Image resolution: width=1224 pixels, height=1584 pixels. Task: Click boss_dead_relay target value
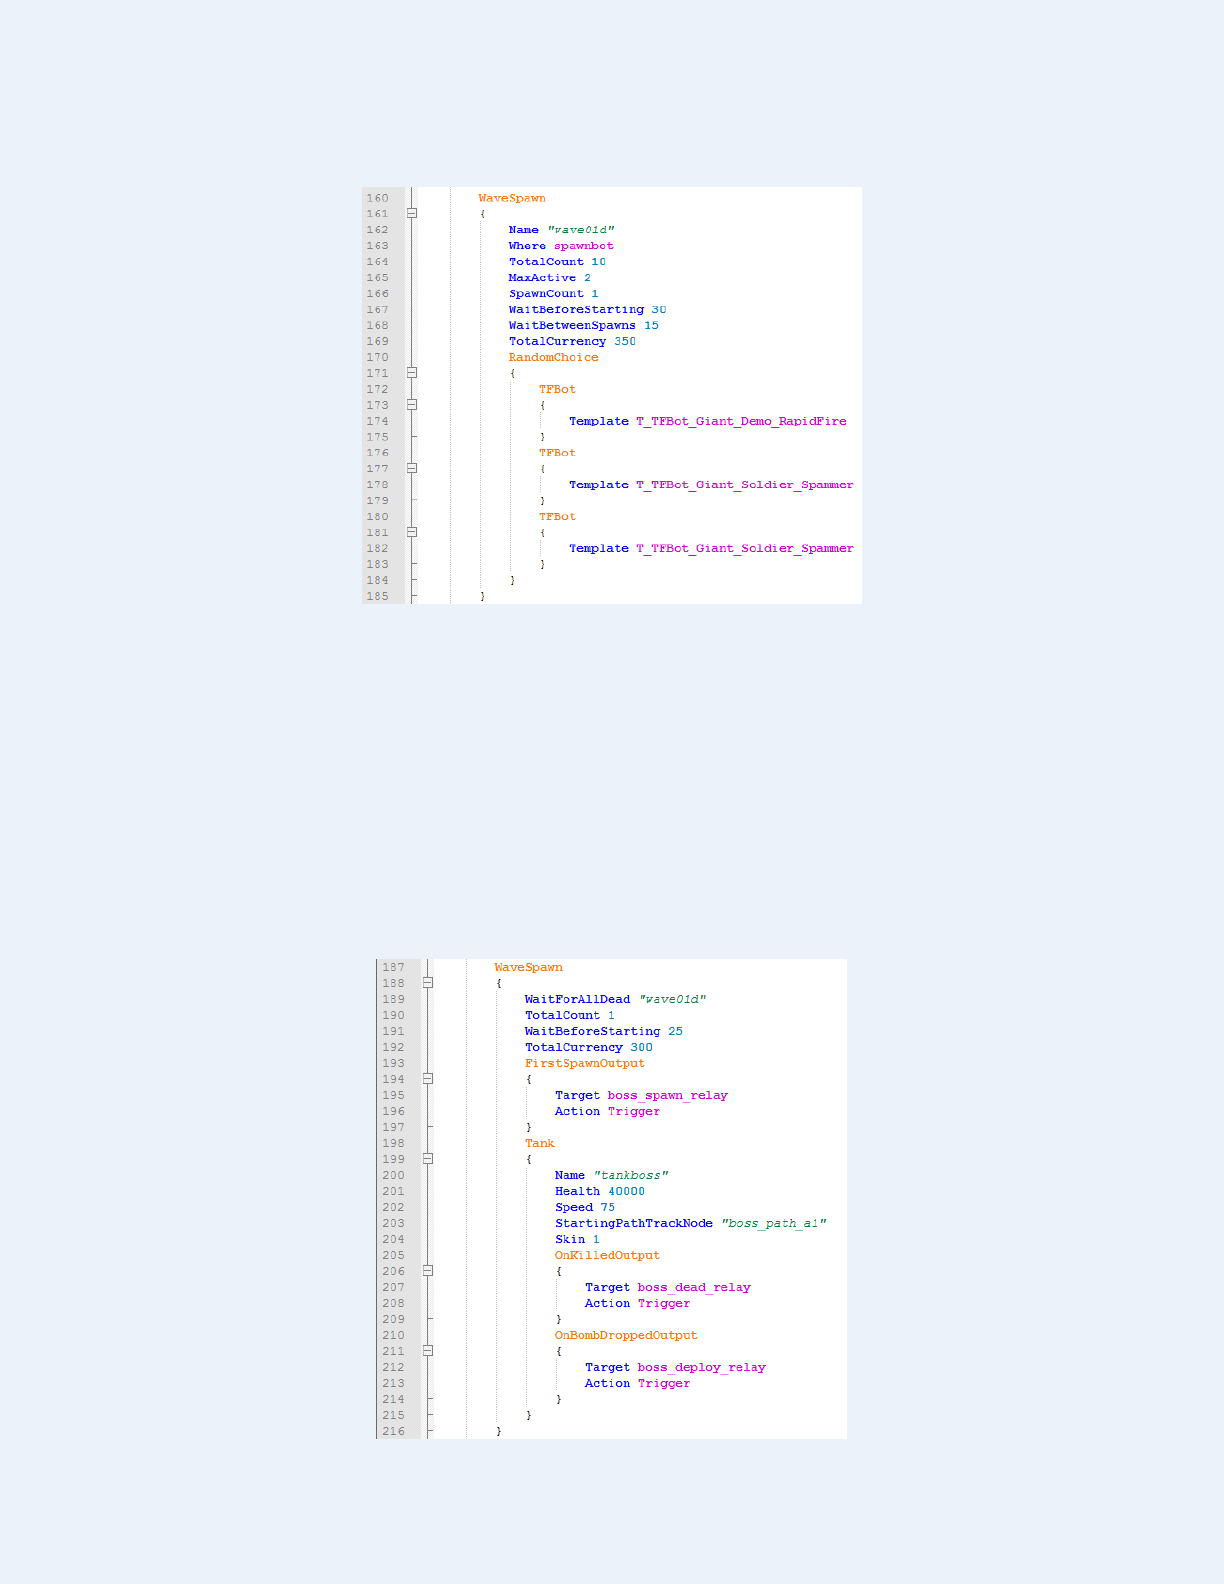tap(694, 1288)
